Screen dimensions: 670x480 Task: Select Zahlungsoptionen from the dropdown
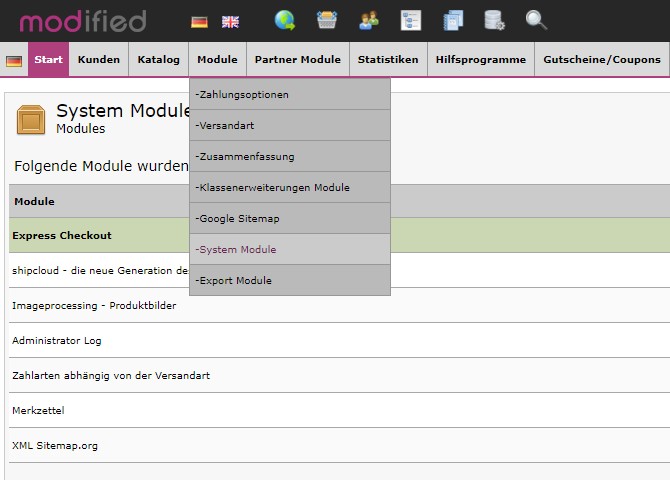tap(290, 94)
